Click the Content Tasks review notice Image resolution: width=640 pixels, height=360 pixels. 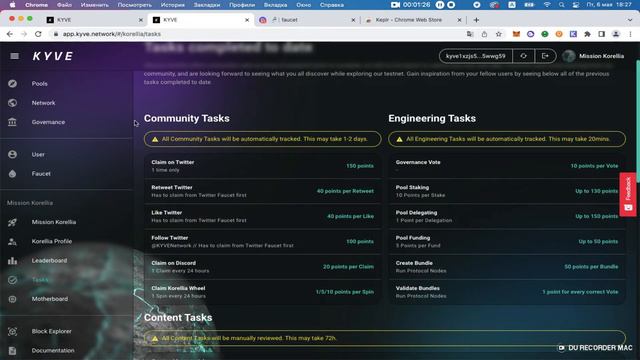pos(385,338)
